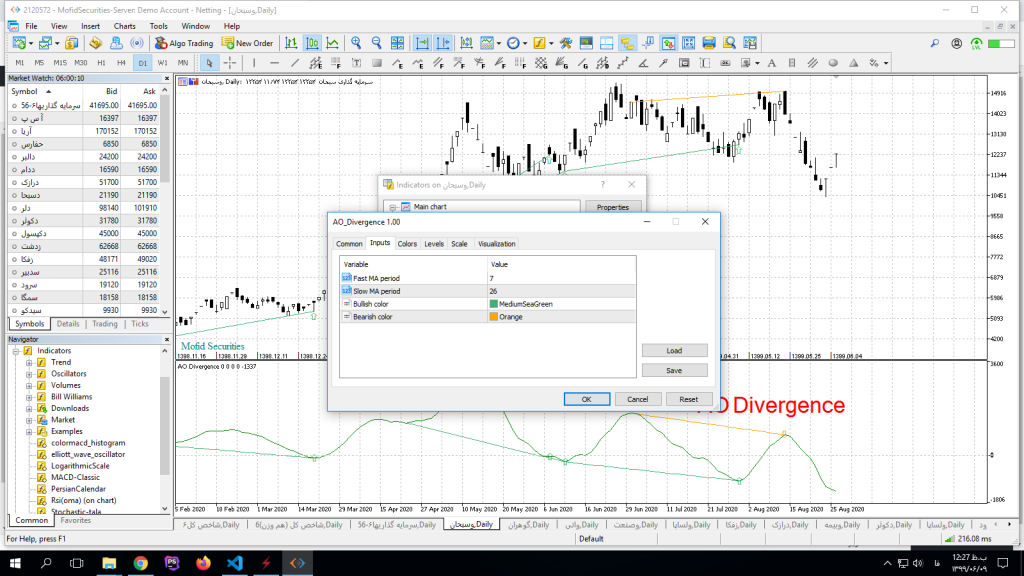1024x576 pixels.
Task: Switch to the Colors tab
Action: click(x=407, y=244)
